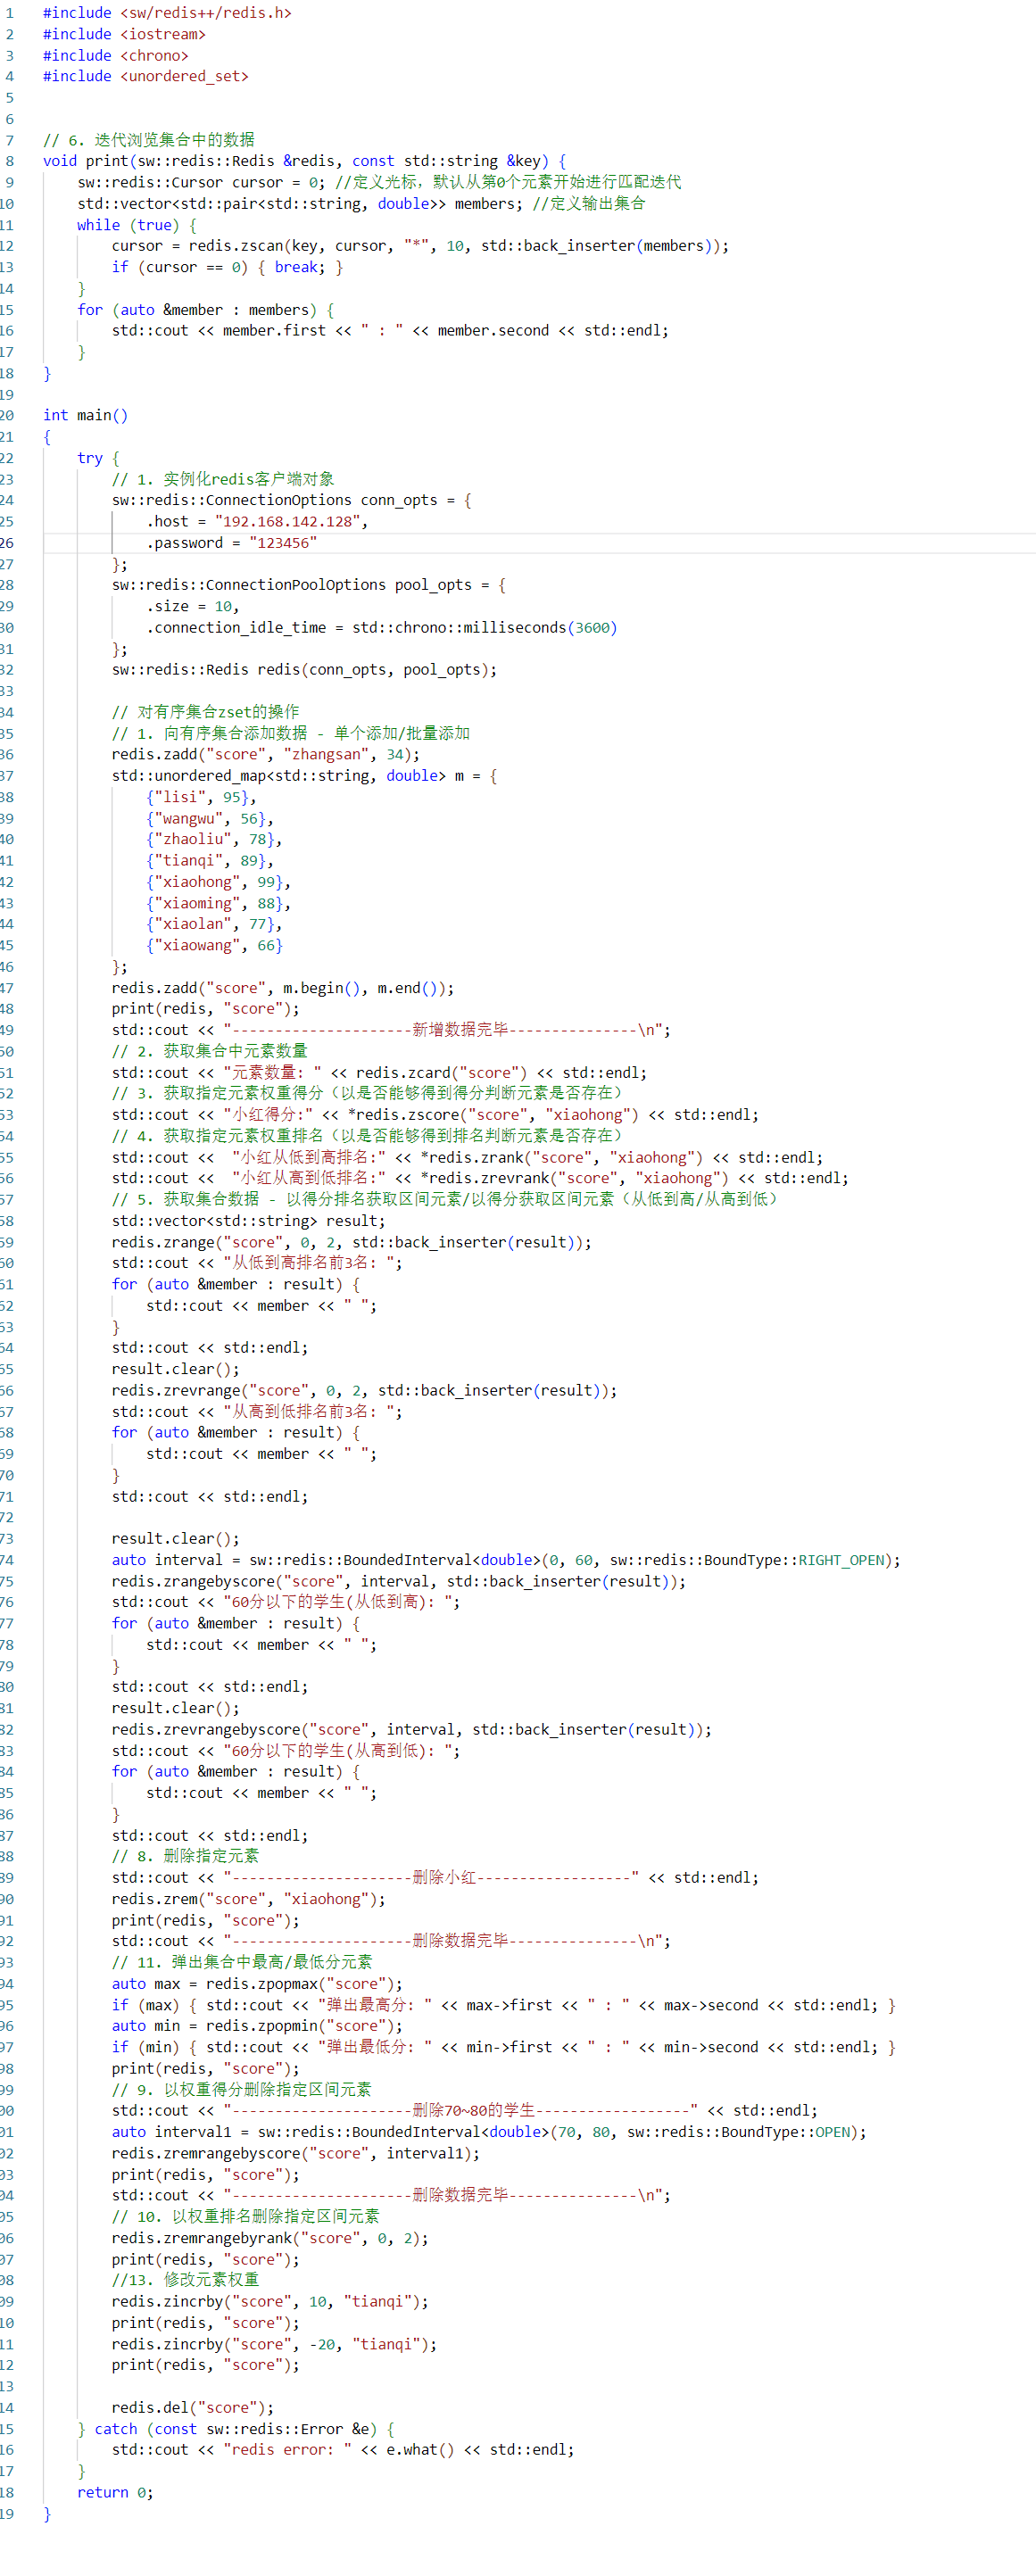The width and height of the screenshot is (1036, 2576).
Task: Click the '#include <iostream>' line
Action: (x=124, y=34)
